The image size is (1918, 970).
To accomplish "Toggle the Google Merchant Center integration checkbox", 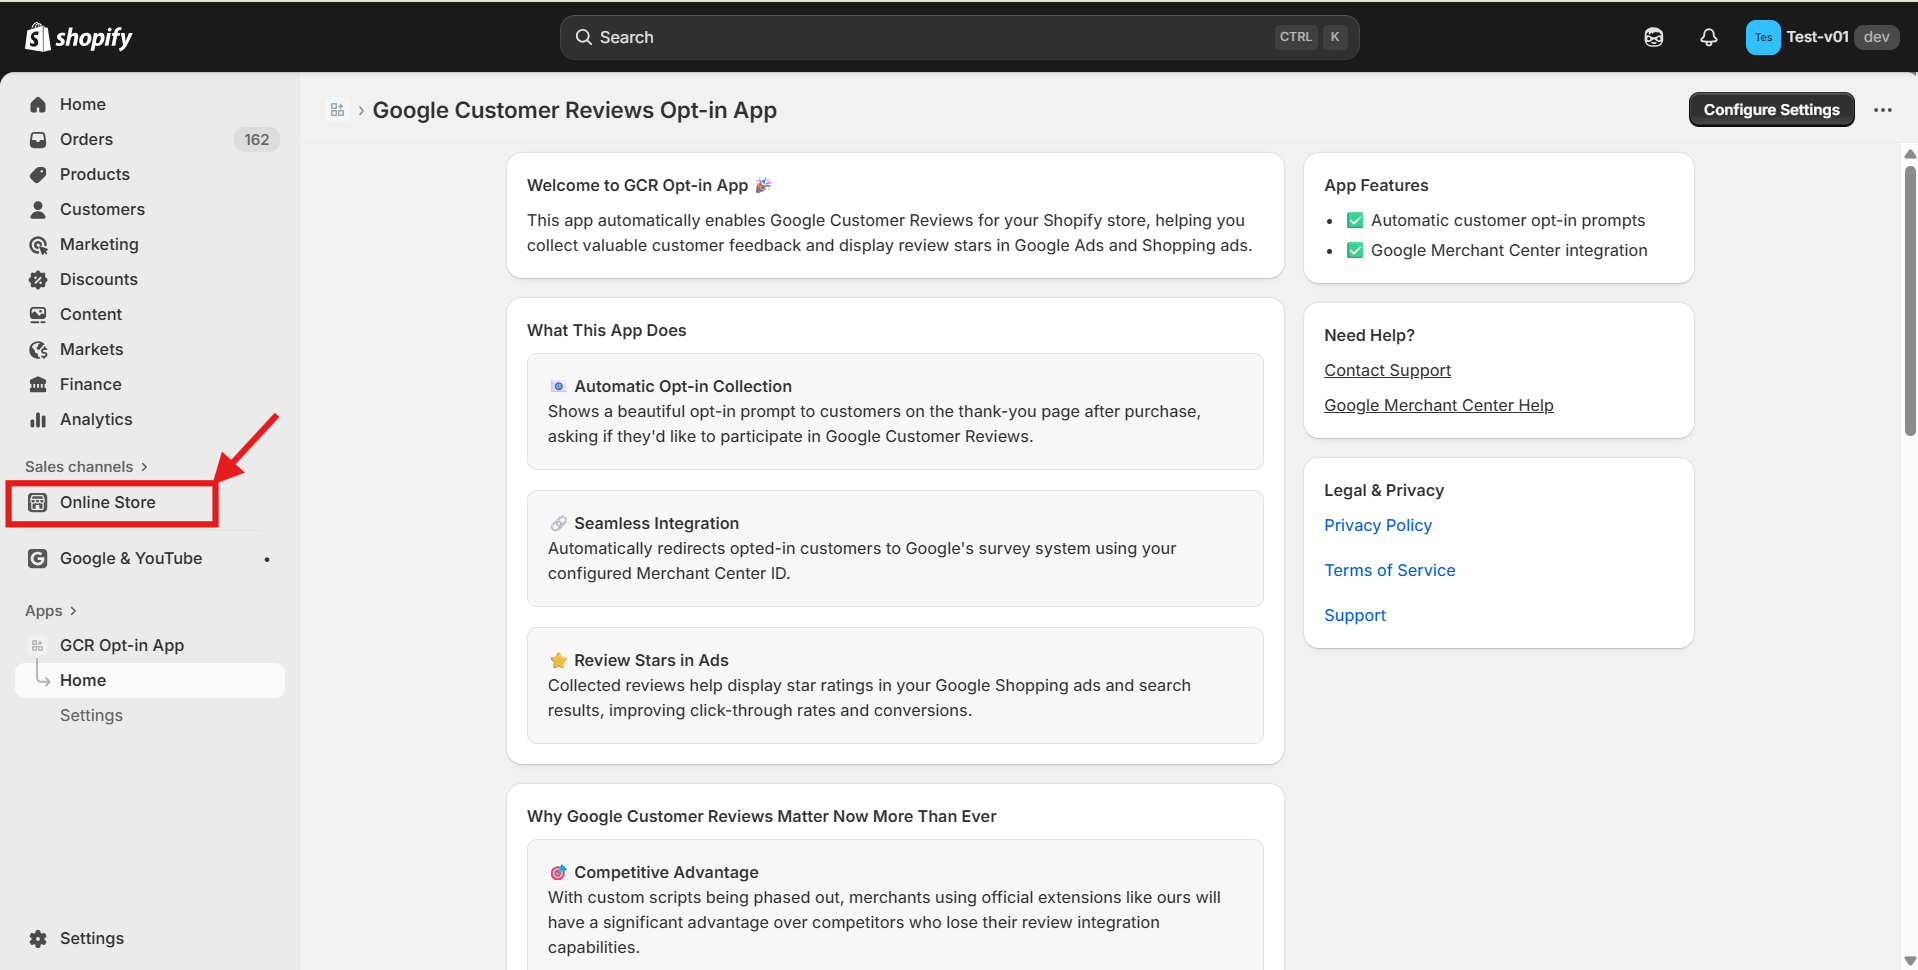I will [1355, 250].
